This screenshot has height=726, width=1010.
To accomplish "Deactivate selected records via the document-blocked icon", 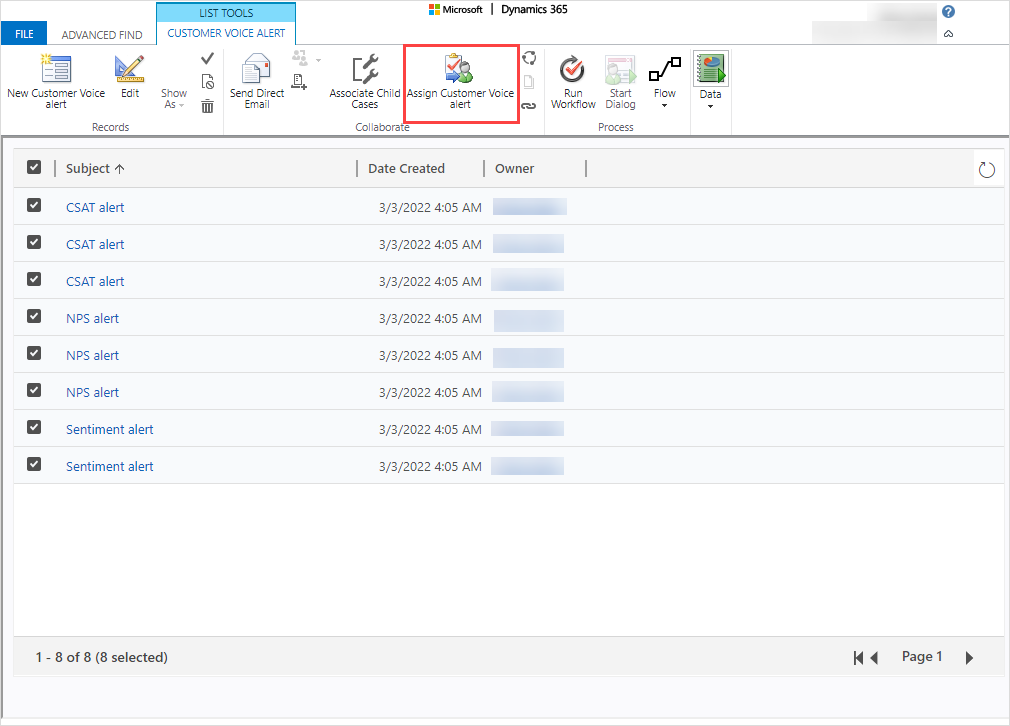I will tap(207, 82).
